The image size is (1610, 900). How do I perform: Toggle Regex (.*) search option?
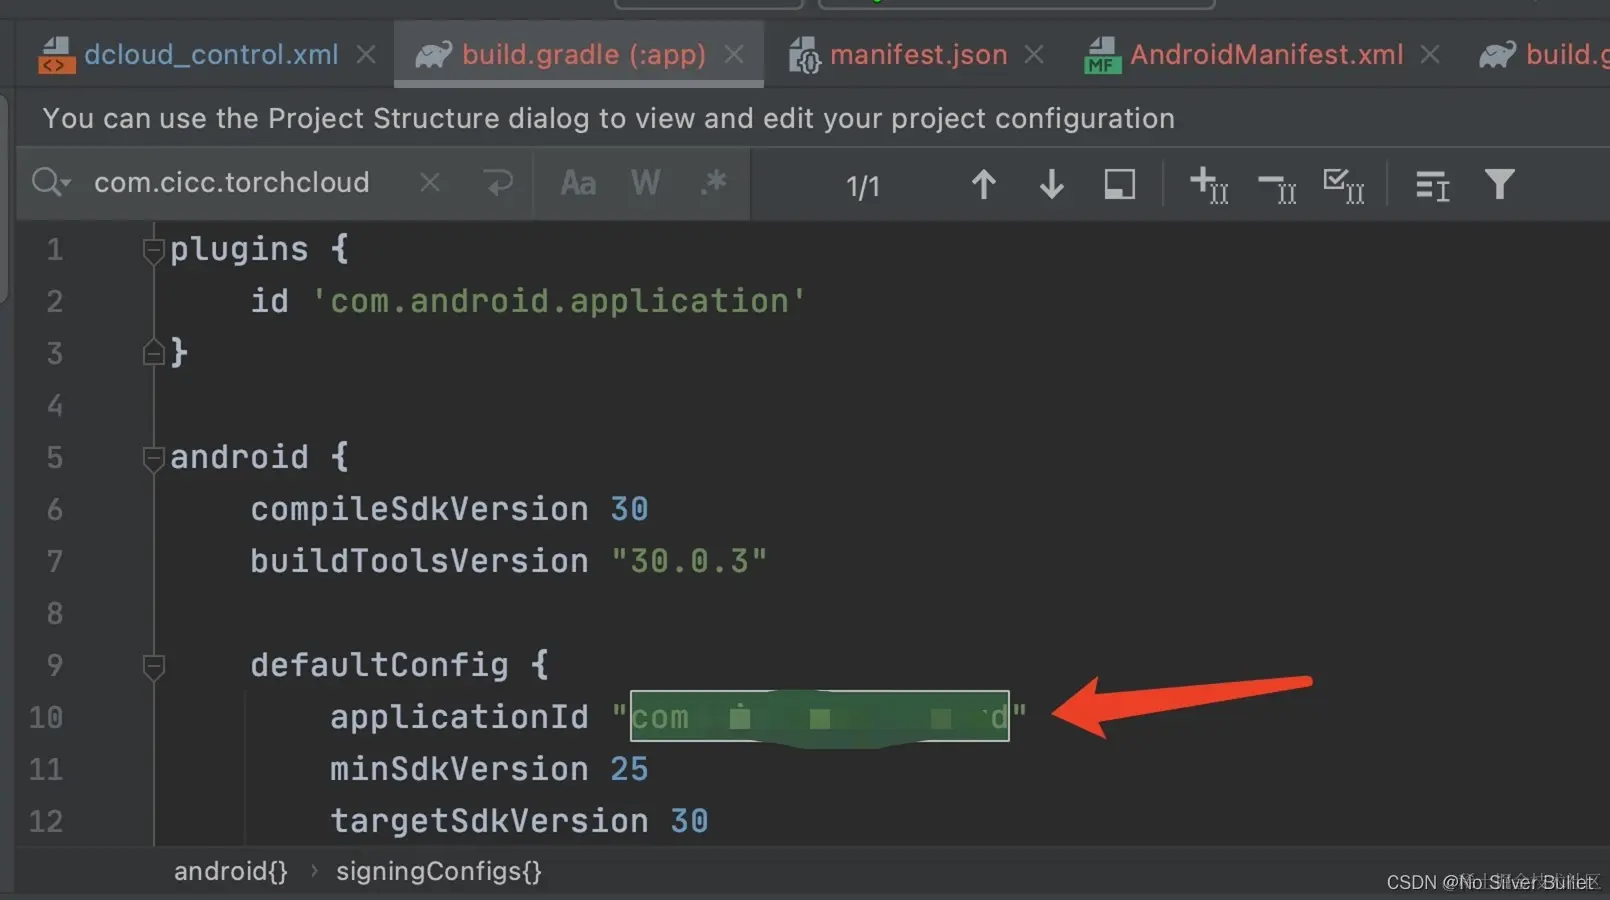coord(713,183)
